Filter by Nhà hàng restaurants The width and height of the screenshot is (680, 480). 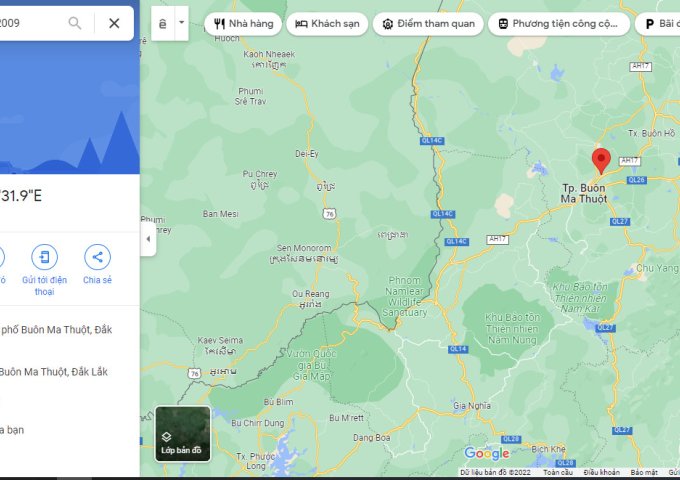click(243, 24)
